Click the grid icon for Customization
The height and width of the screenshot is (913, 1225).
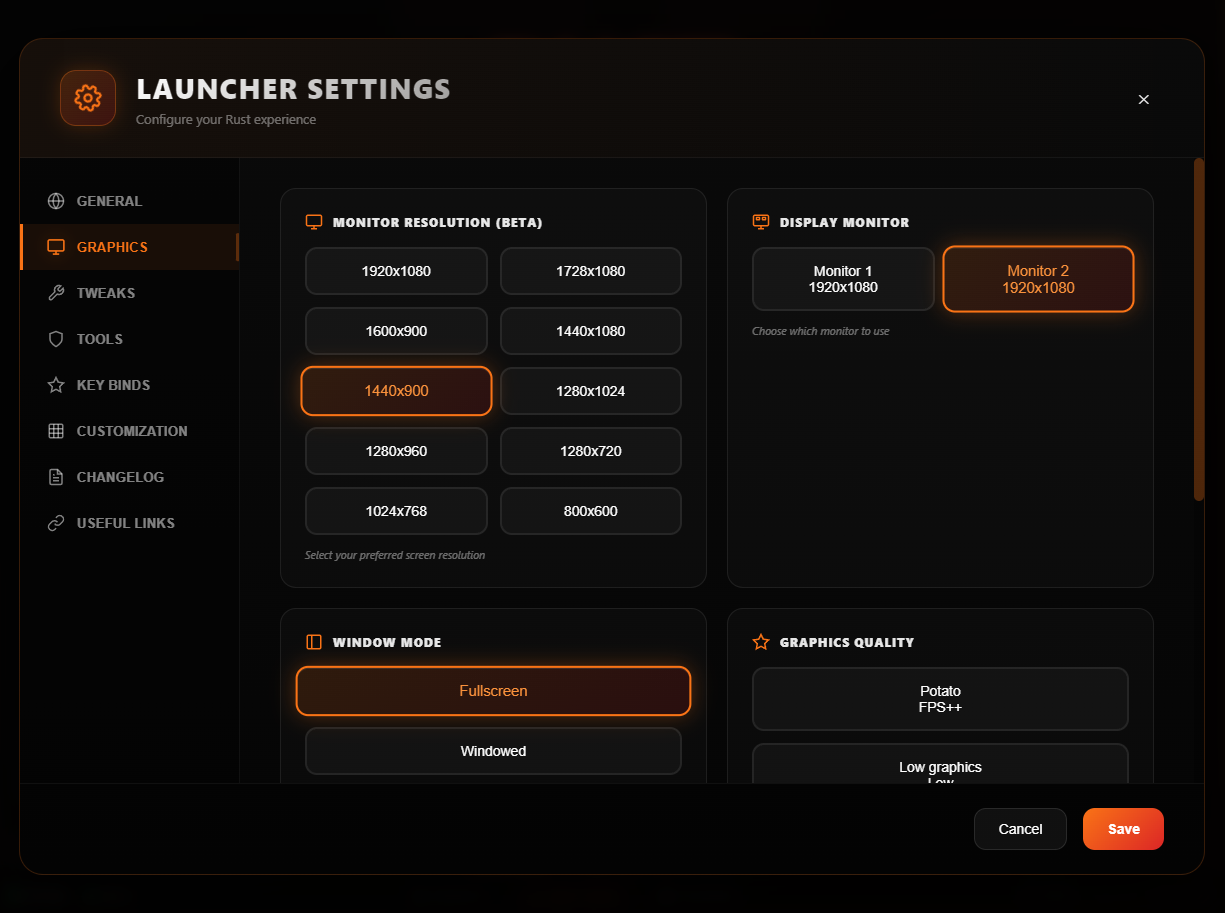pyautogui.click(x=56, y=431)
